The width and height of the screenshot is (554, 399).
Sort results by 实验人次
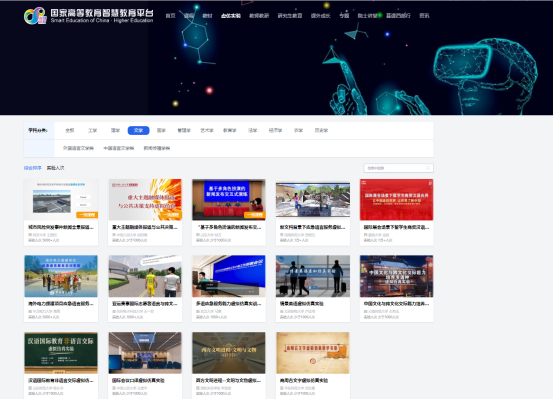point(55,168)
